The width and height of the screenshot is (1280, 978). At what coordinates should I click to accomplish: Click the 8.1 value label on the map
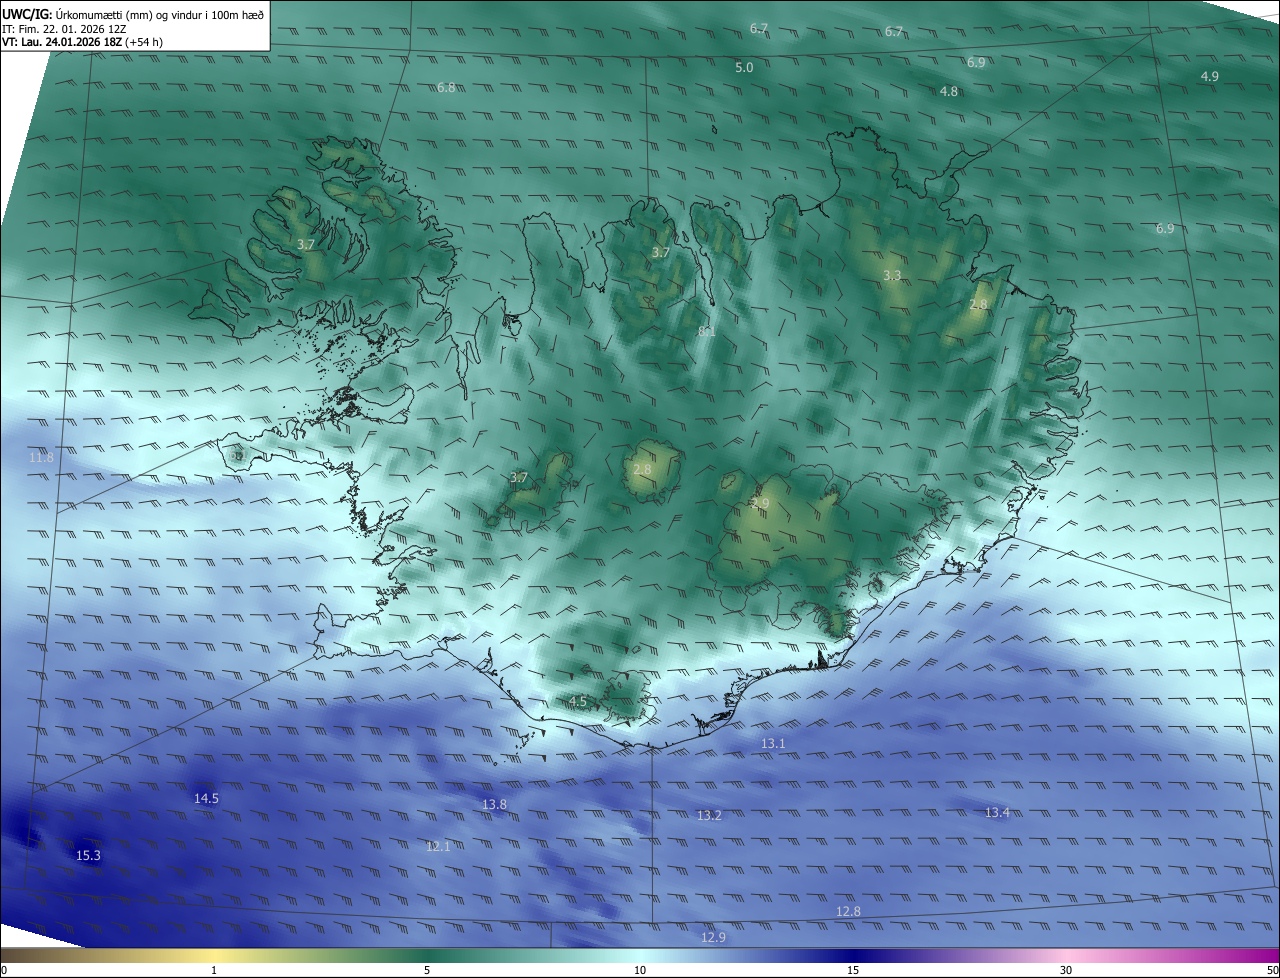click(706, 332)
